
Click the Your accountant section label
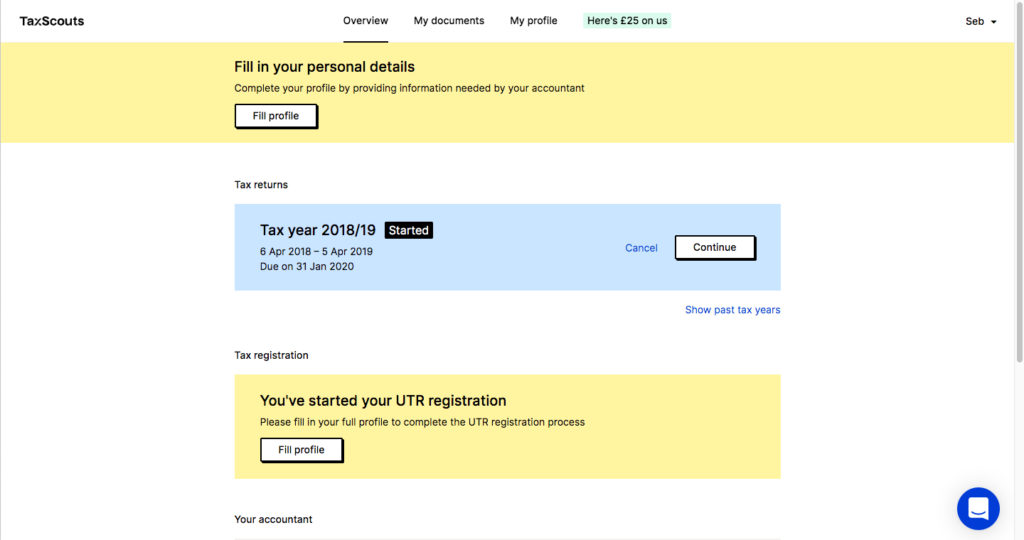[x=273, y=519]
